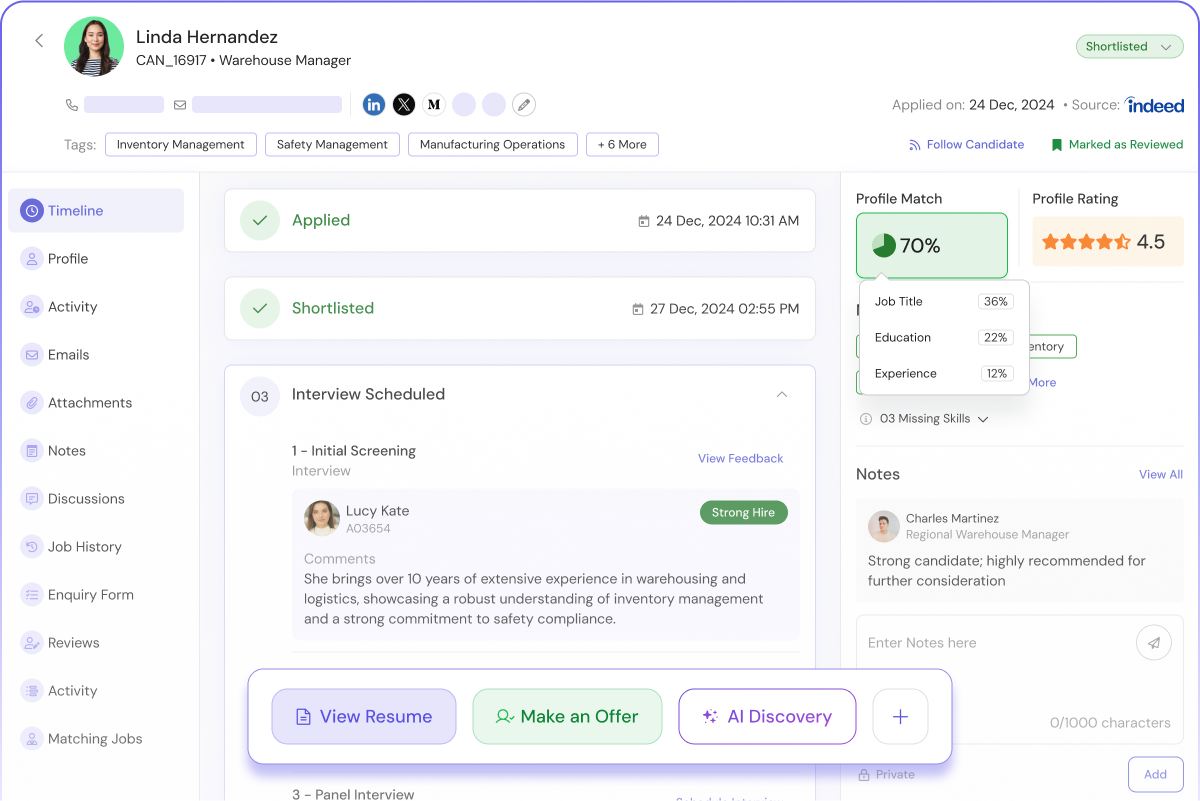Open the View Feedback link

[x=740, y=459]
